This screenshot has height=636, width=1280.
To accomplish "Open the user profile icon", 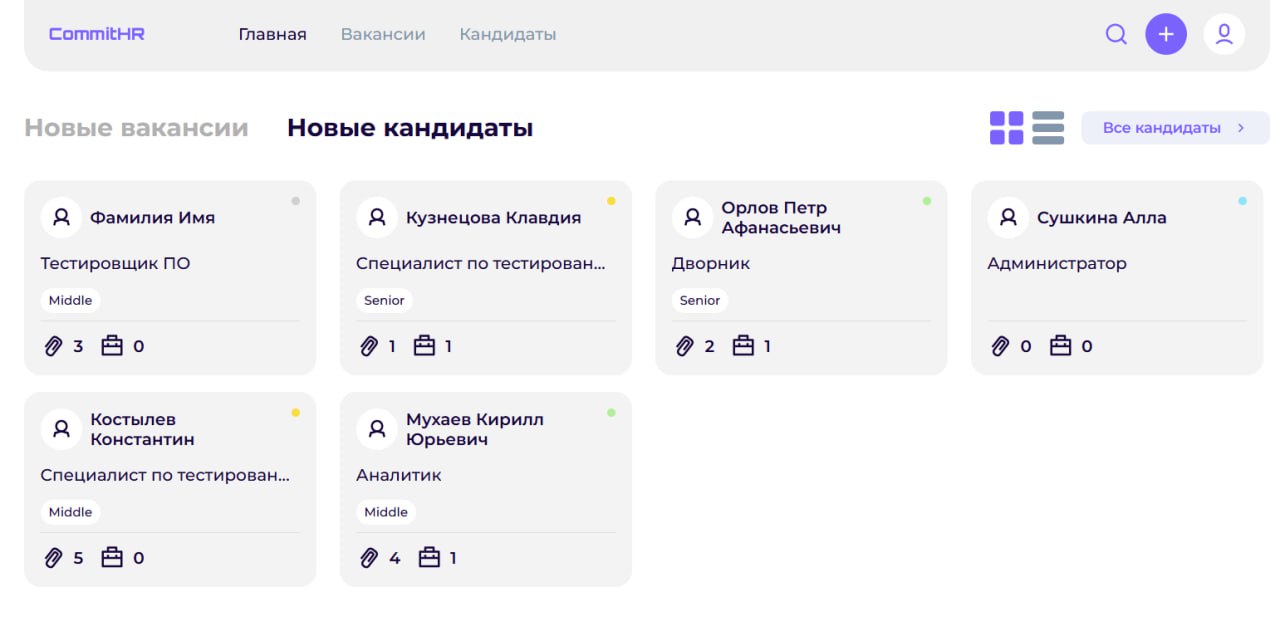I will [1223, 34].
